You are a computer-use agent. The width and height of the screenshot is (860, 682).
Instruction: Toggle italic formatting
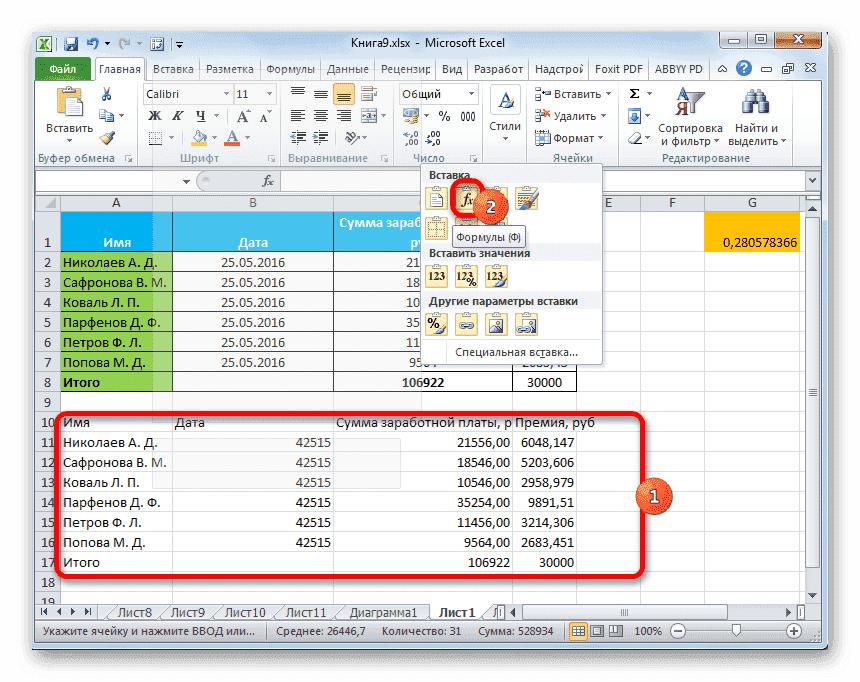178,116
